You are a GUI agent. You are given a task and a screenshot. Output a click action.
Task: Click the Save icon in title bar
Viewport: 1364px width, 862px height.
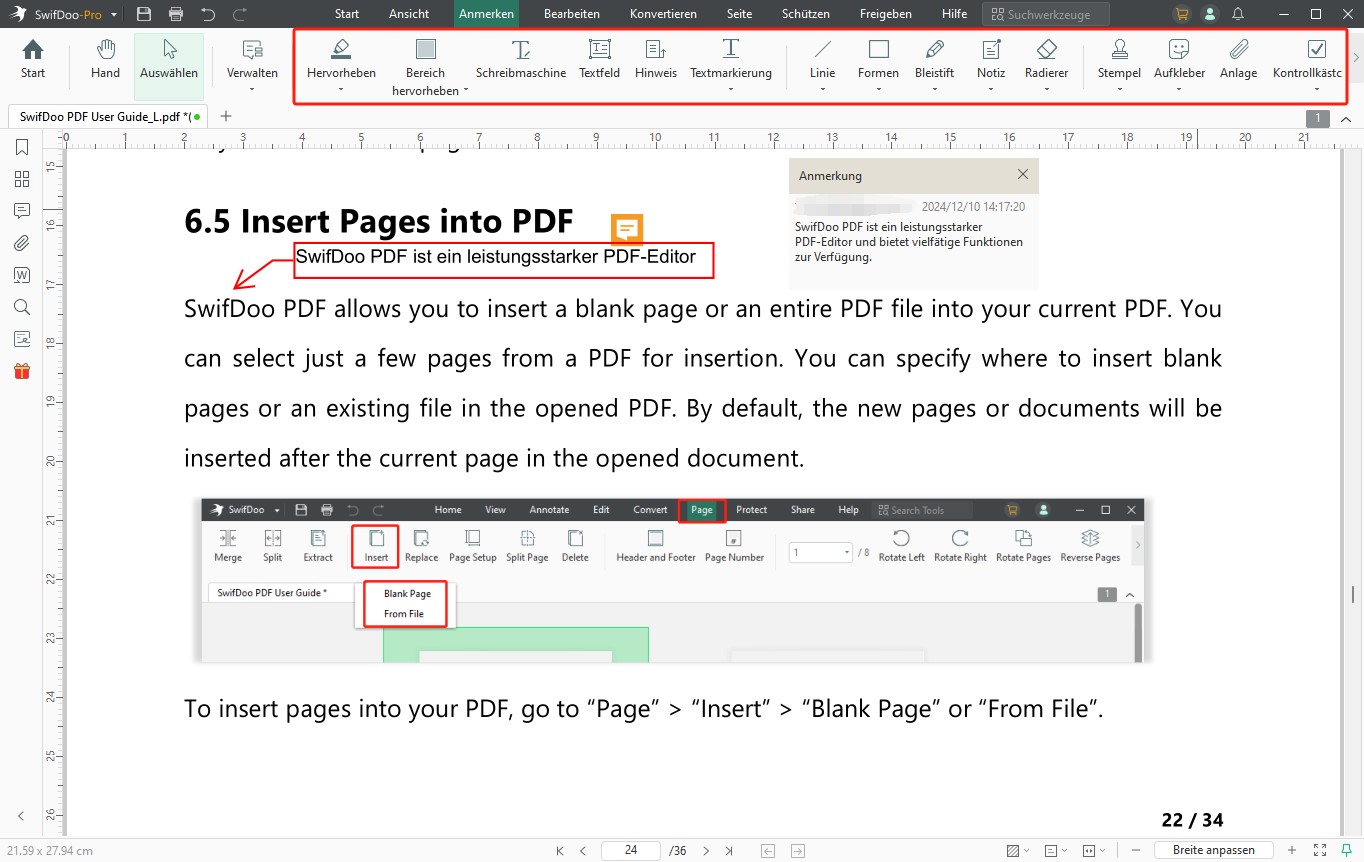(144, 14)
